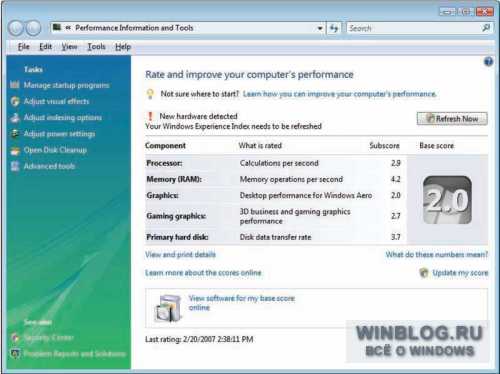
Task: Click the Last rating date text
Action: click(x=199, y=339)
